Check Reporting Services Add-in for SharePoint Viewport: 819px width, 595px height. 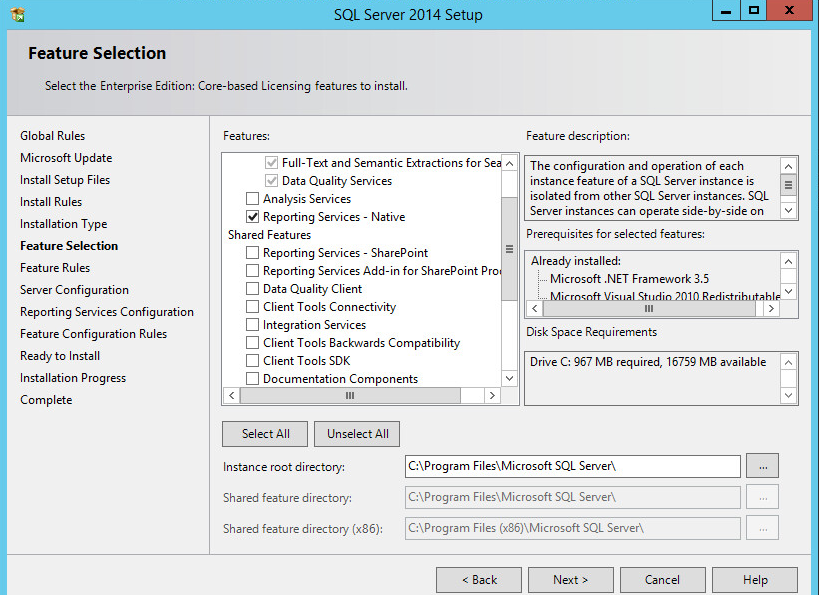point(252,271)
